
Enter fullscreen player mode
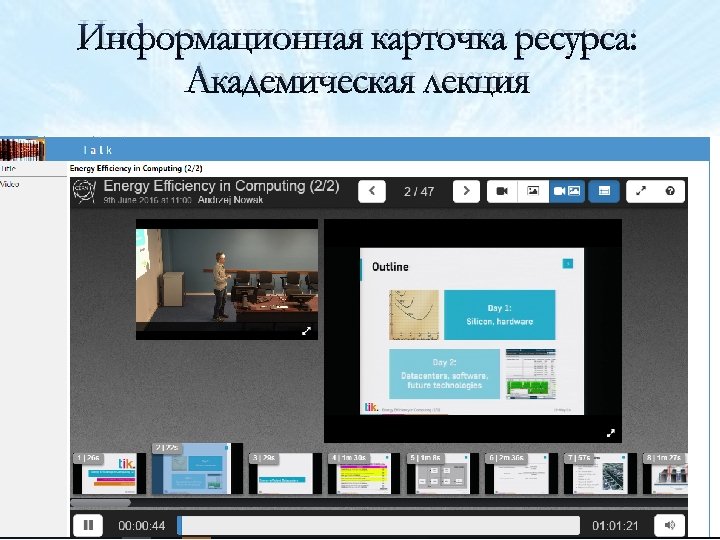tap(641, 191)
